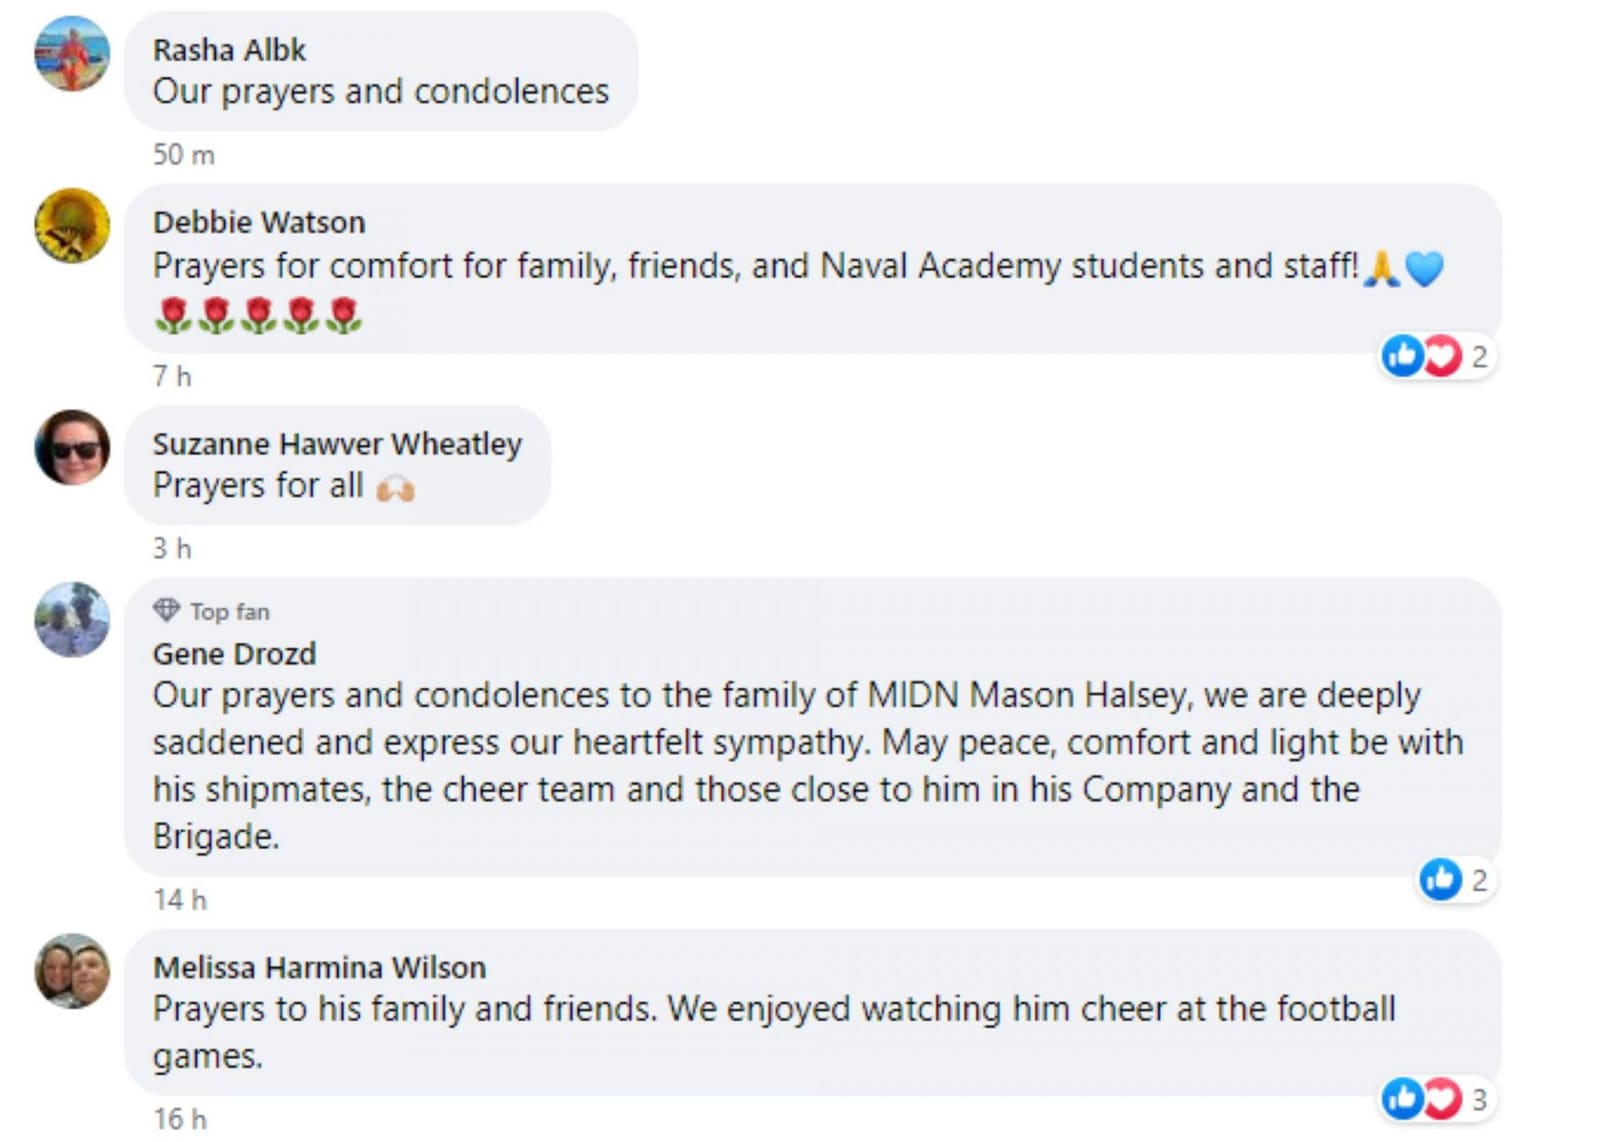
Task: Click Suzanne Hawver Wheatley's avatar
Action: (x=72, y=447)
